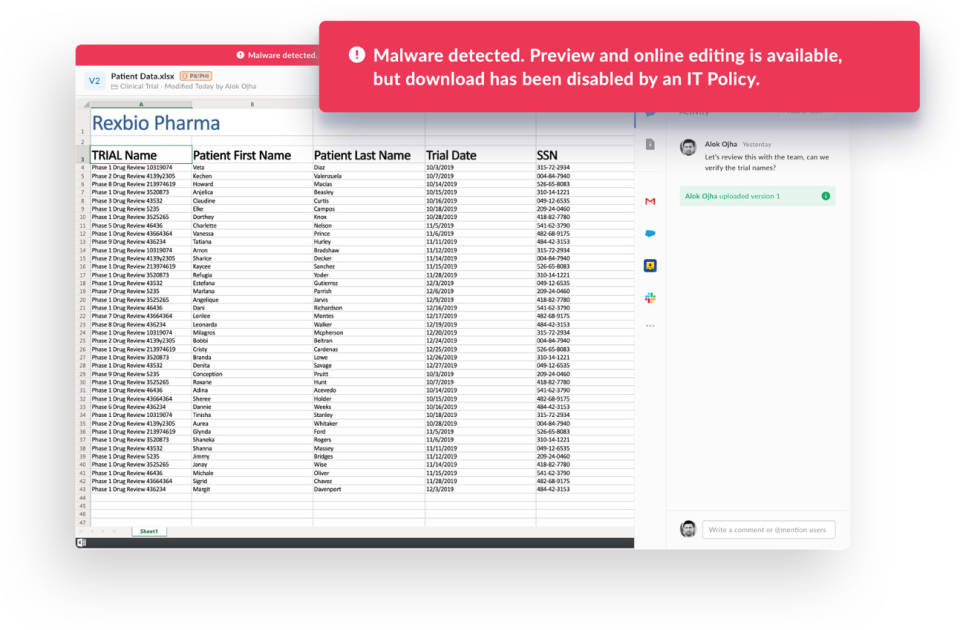
Task: Select the "TRIAL Name" header cell
Action: 141,155
